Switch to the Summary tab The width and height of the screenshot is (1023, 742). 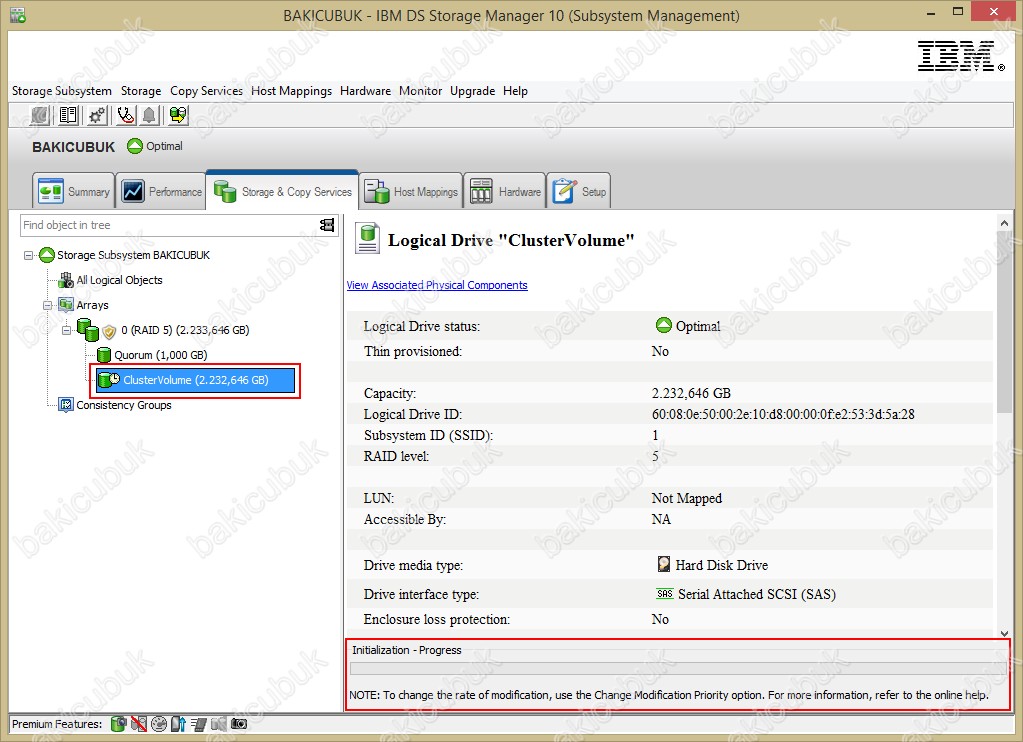coord(74,191)
